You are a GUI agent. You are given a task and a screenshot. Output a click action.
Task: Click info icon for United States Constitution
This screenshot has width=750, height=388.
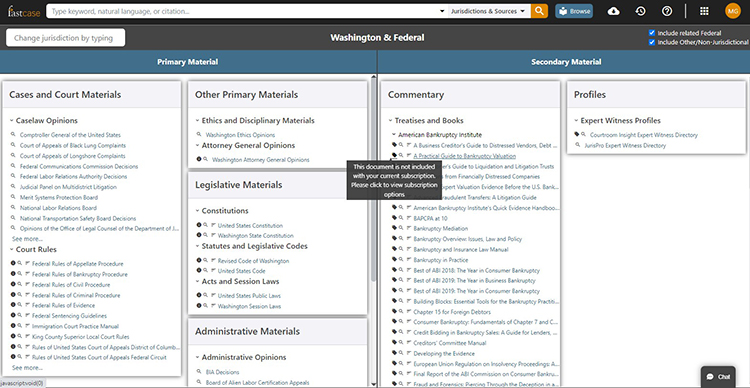point(199,225)
